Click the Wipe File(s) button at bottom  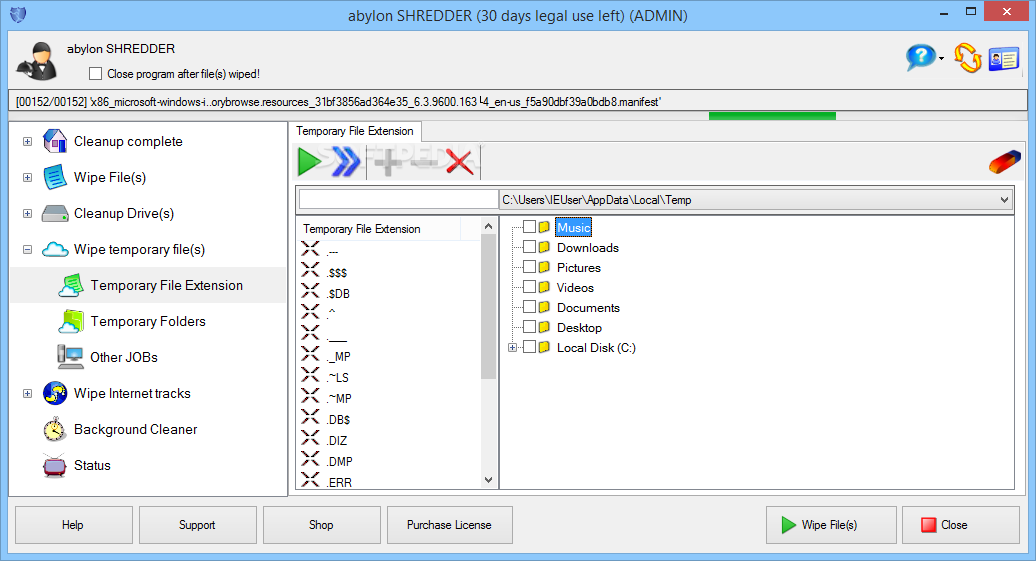click(x=831, y=525)
